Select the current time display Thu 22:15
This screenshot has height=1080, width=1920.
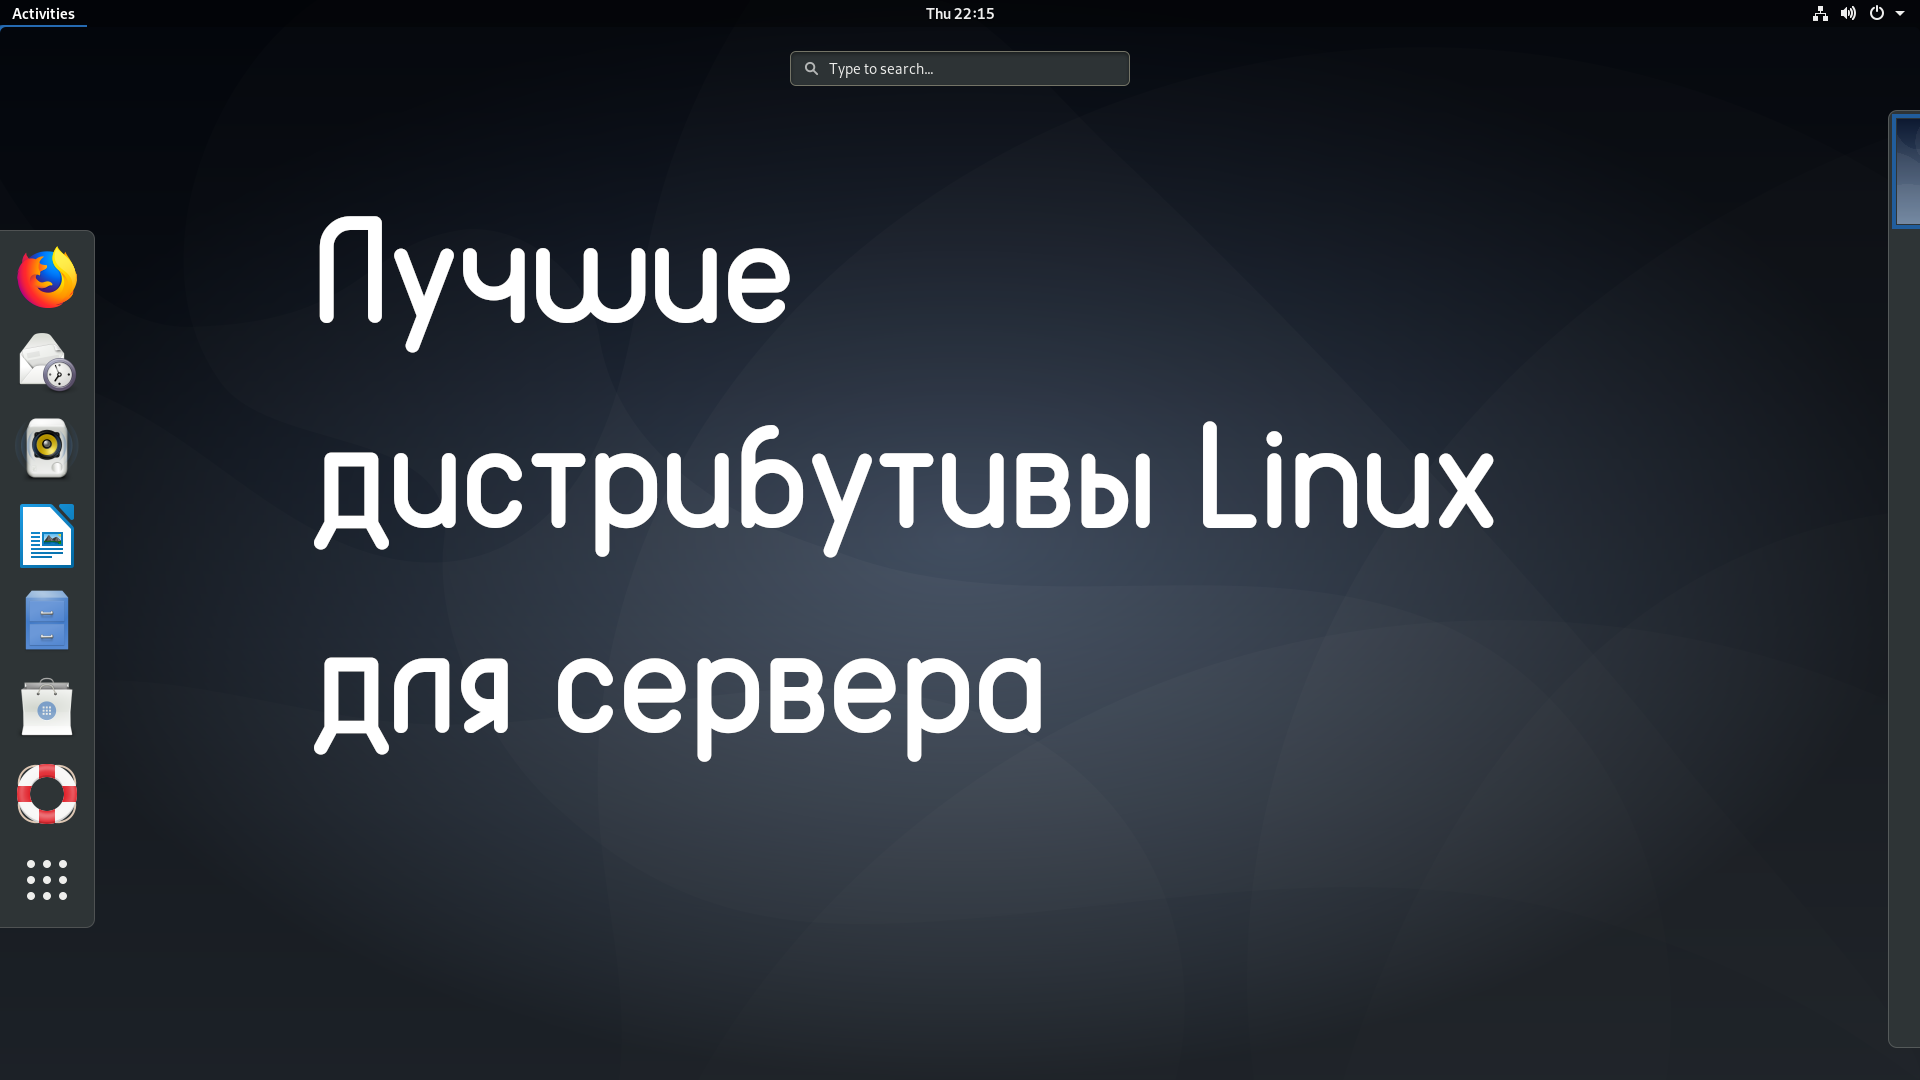pos(960,13)
